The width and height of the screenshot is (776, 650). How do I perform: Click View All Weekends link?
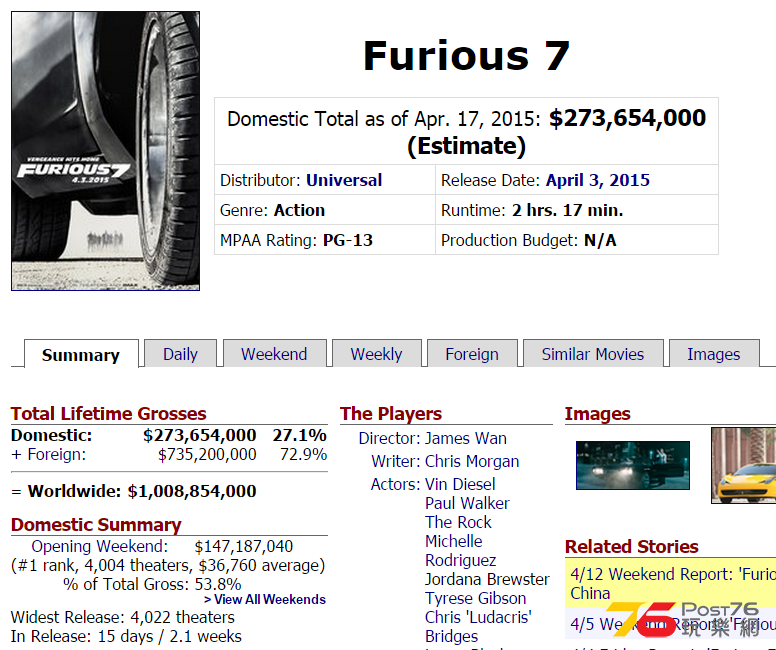click(x=264, y=599)
